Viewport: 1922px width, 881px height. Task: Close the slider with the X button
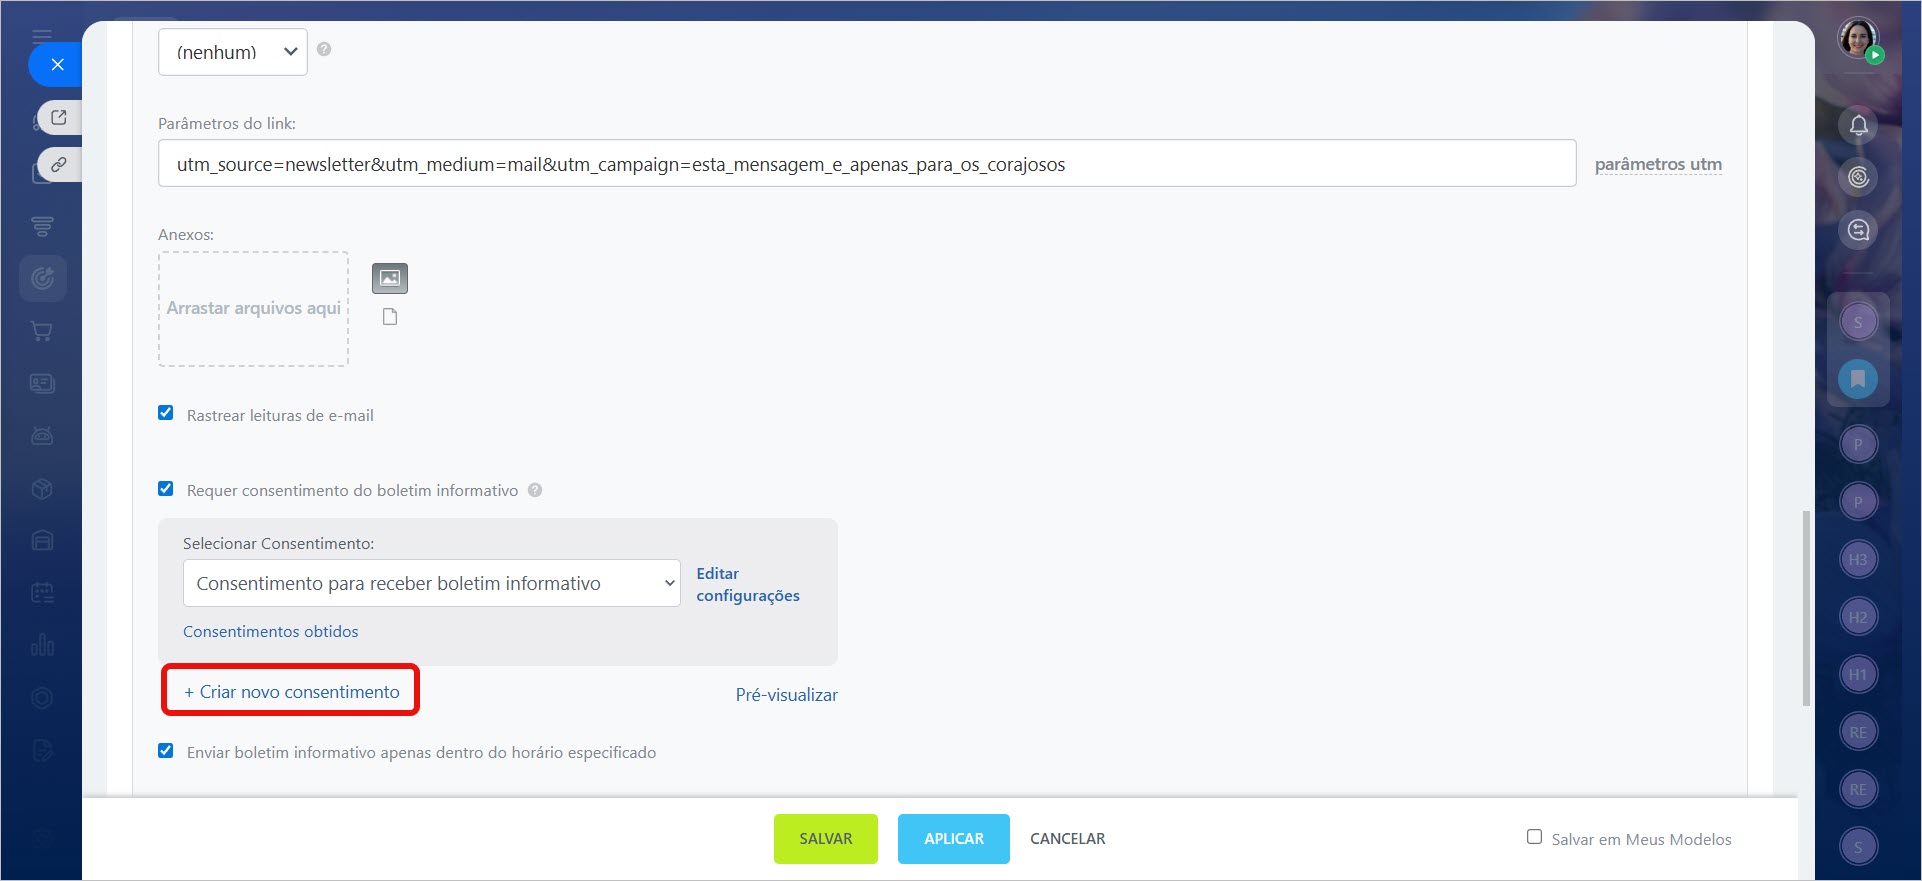tap(57, 65)
